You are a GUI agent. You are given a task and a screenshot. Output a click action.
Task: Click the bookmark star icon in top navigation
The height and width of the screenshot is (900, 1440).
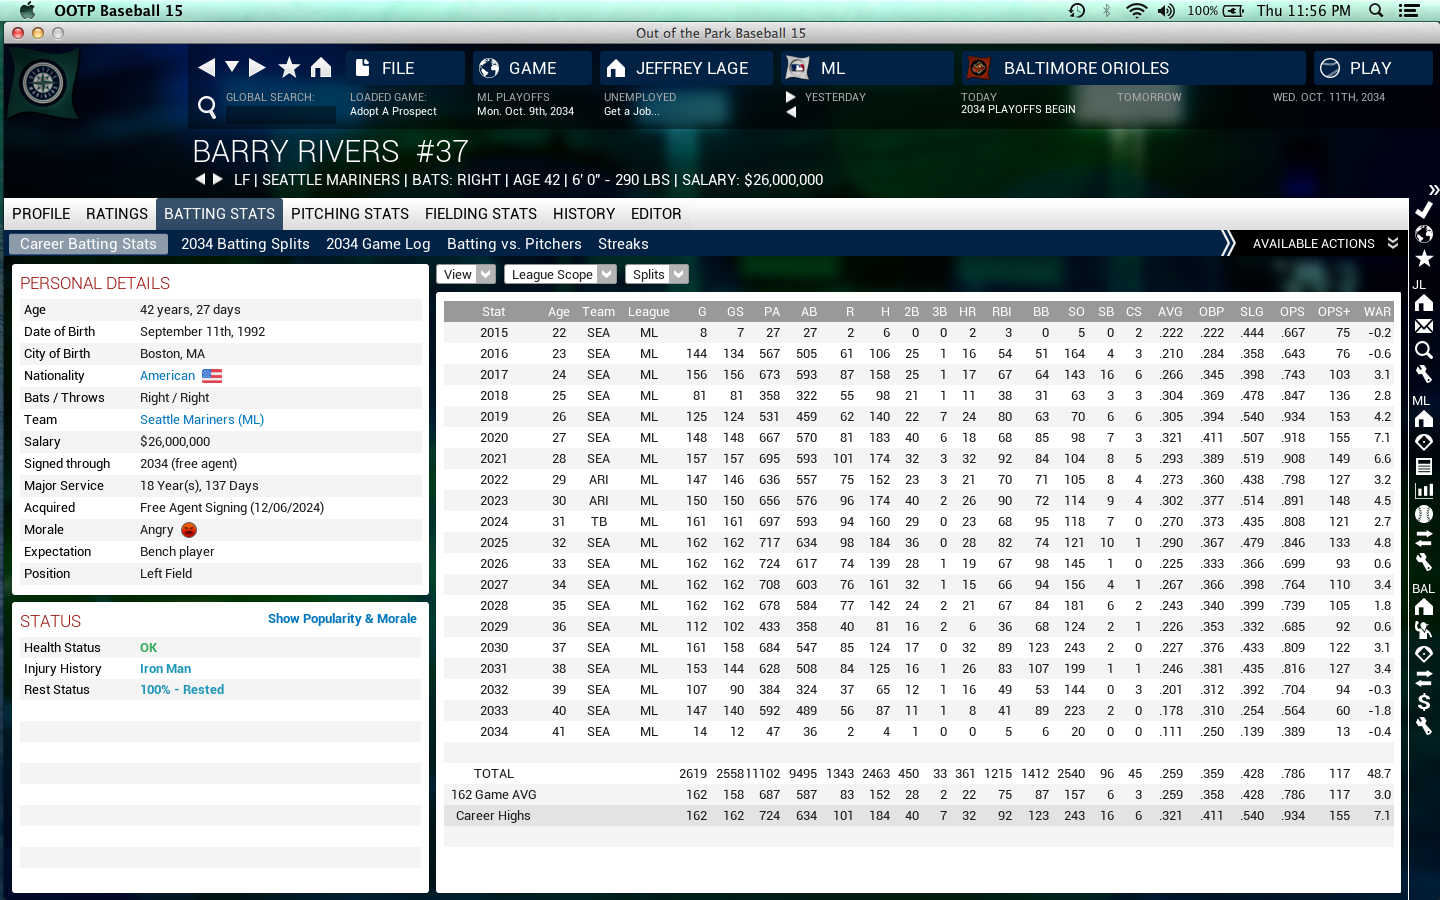pos(289,68)
